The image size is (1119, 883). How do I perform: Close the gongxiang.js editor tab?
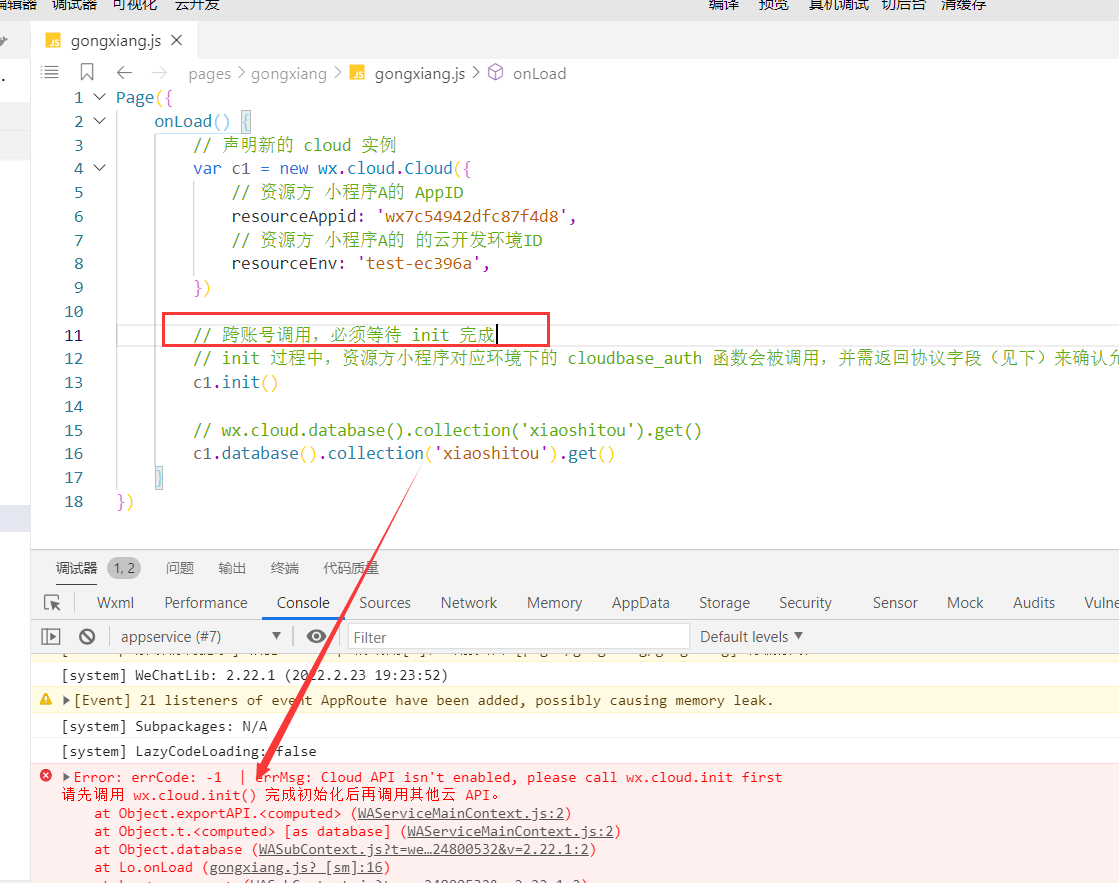click(x=177, y=41)
